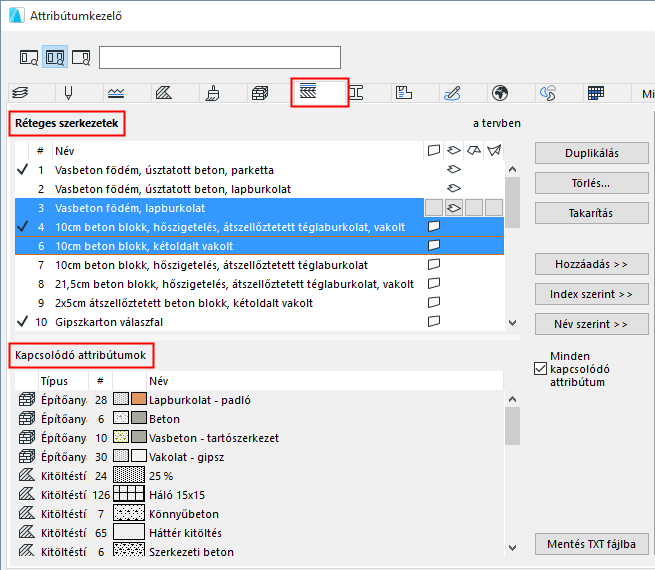Select Háló 15x15 fill row
This screenshot has height=570, width=655.
(259, 495)
